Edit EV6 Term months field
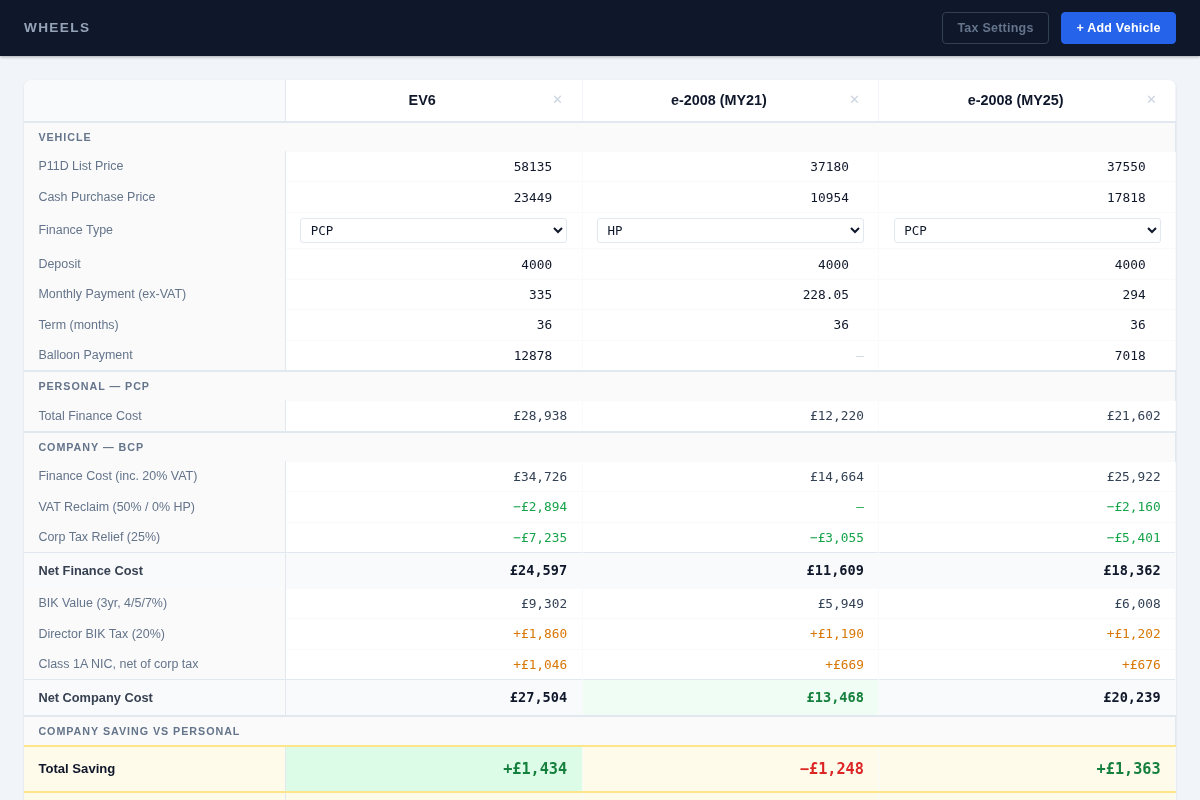 433,324
